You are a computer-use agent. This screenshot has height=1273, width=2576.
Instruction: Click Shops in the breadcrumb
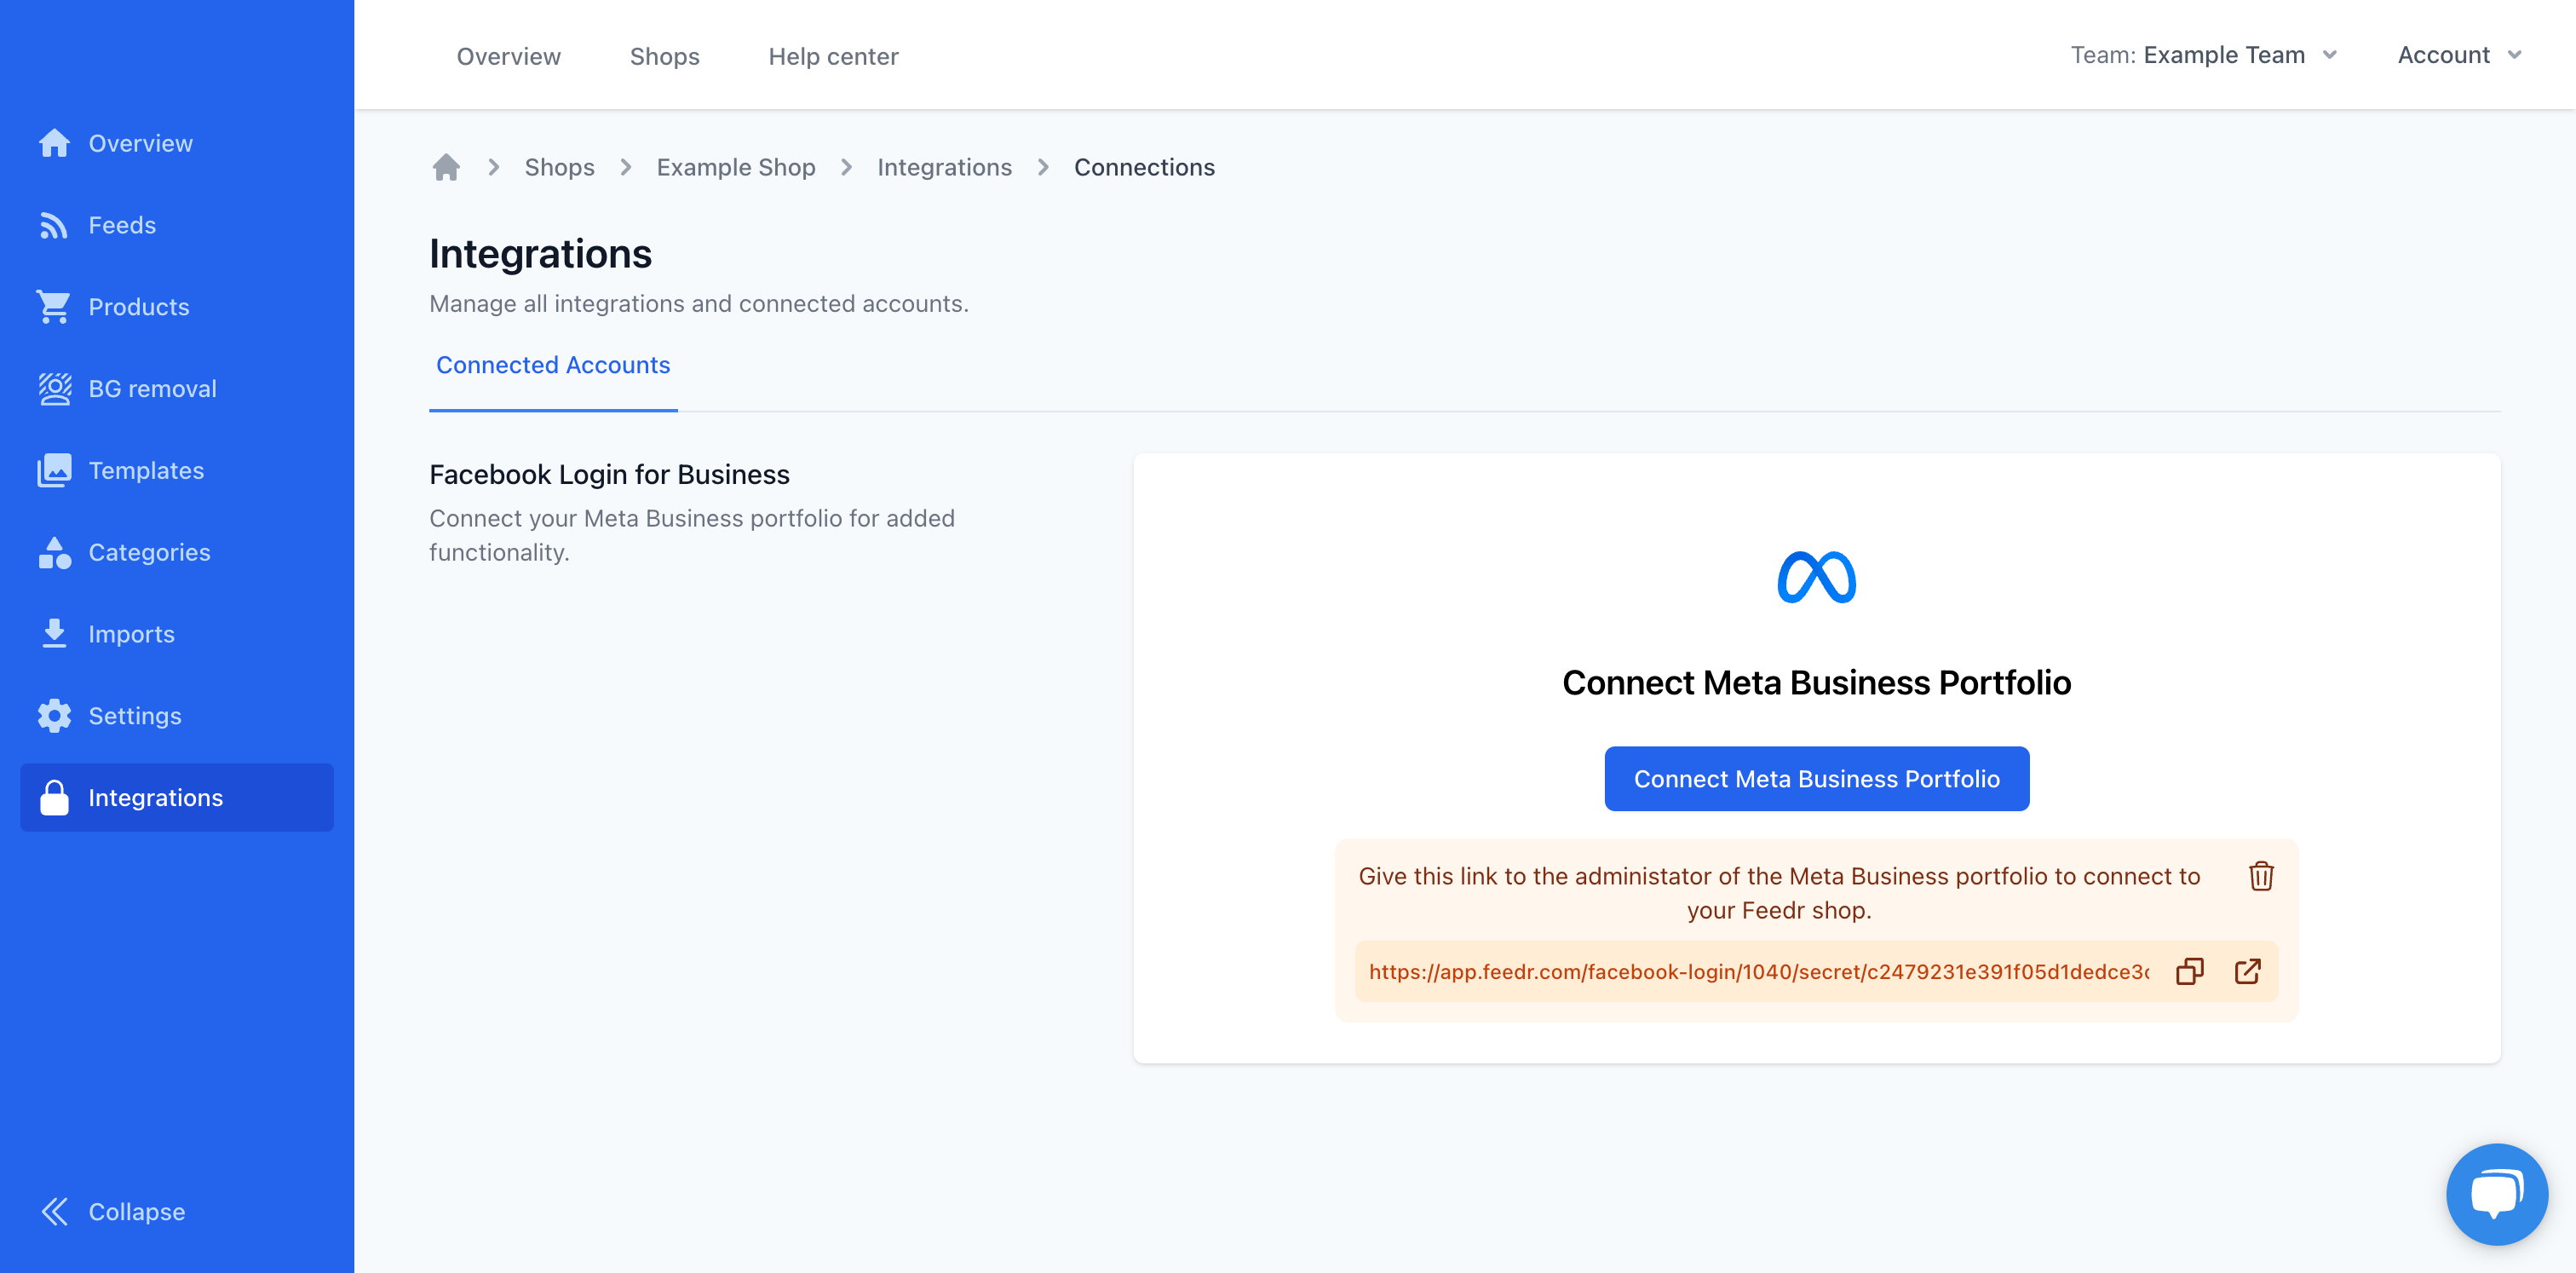(x=559, y=167)
